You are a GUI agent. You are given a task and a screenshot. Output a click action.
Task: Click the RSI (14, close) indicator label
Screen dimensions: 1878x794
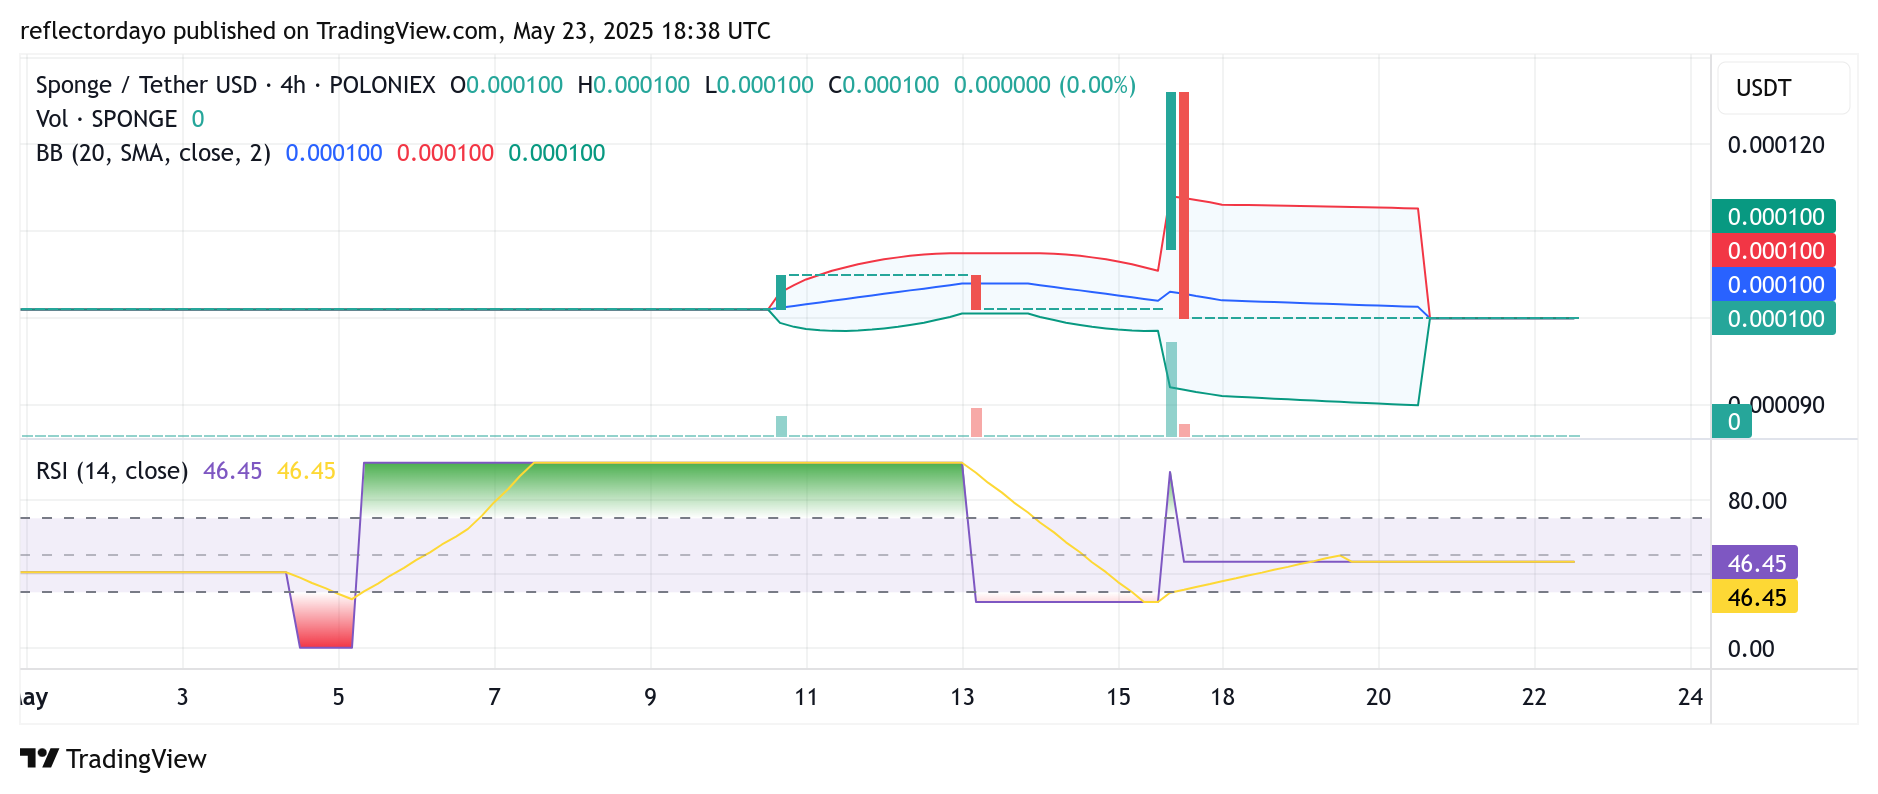point(112,471)
